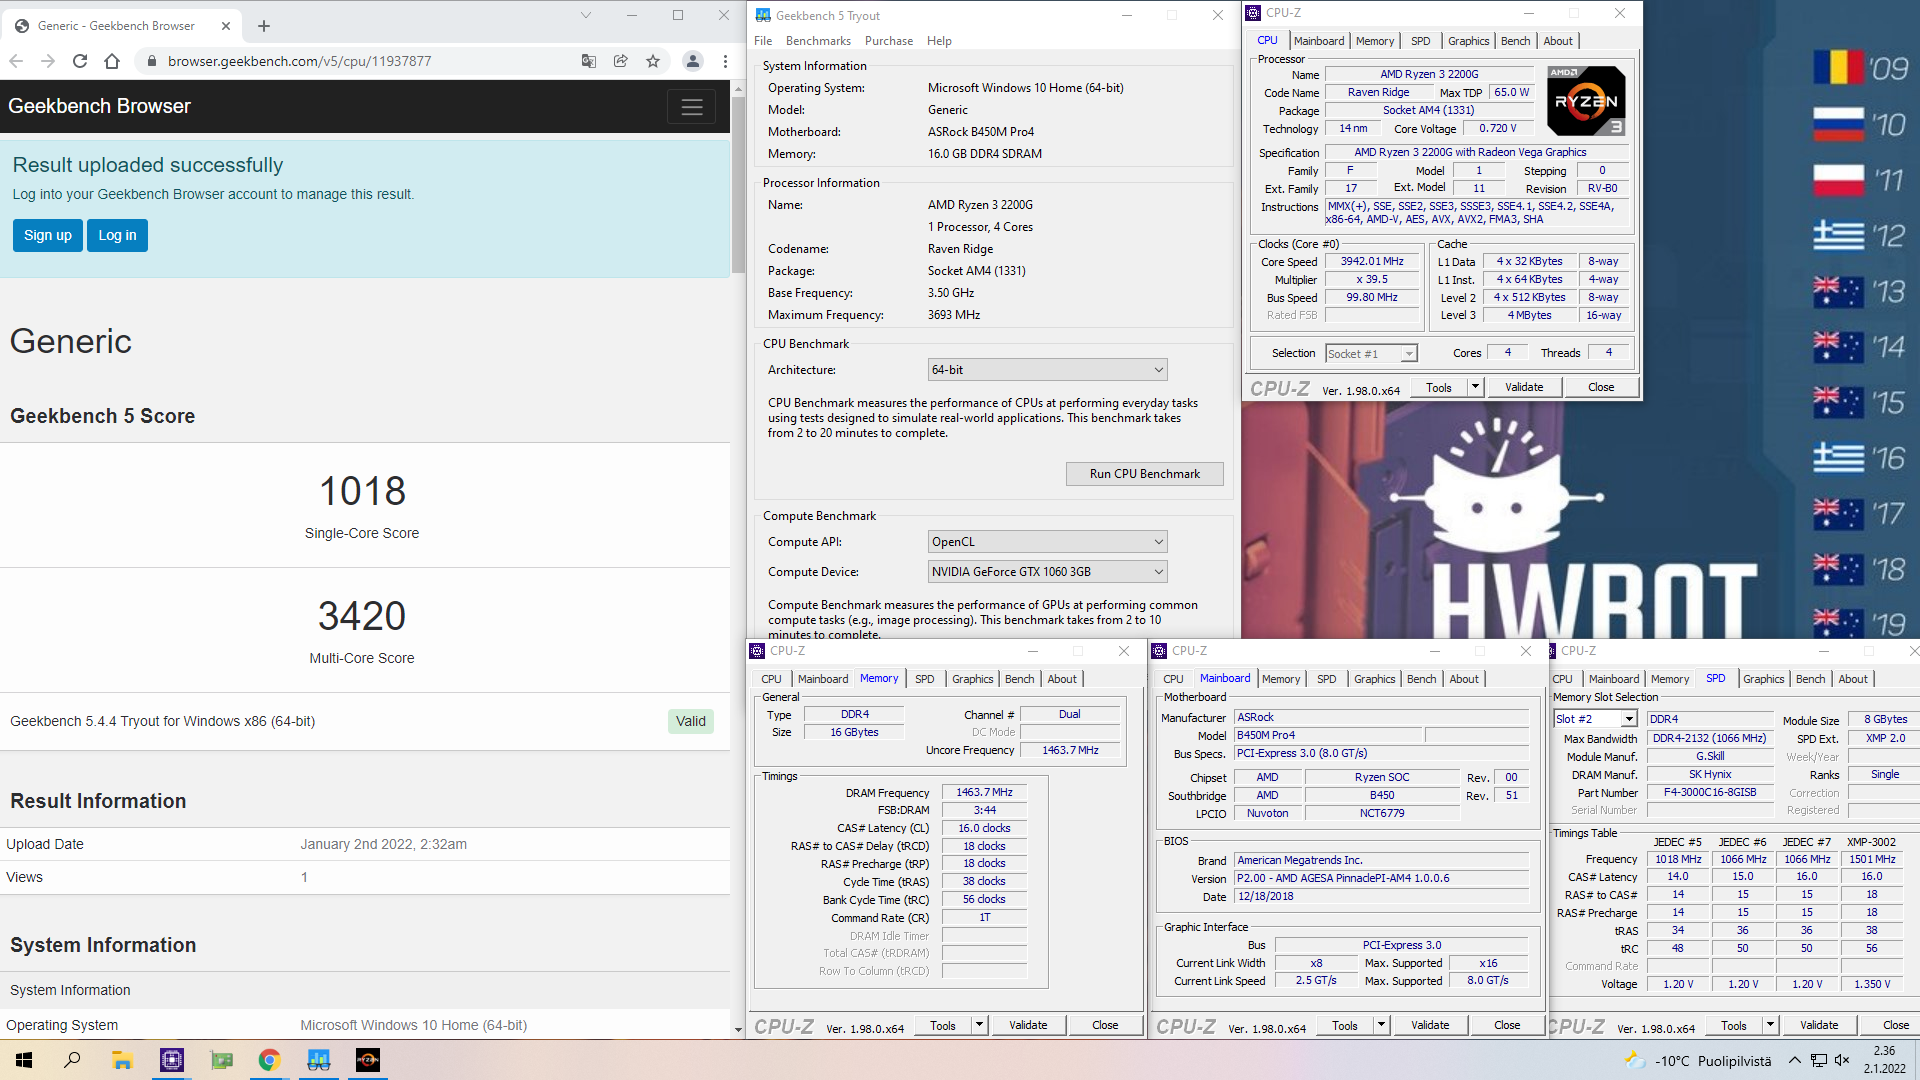Open Tools dropdown arrow in CPU-Z Memory window
1920x1080 pixels.
coord(979,1025)
